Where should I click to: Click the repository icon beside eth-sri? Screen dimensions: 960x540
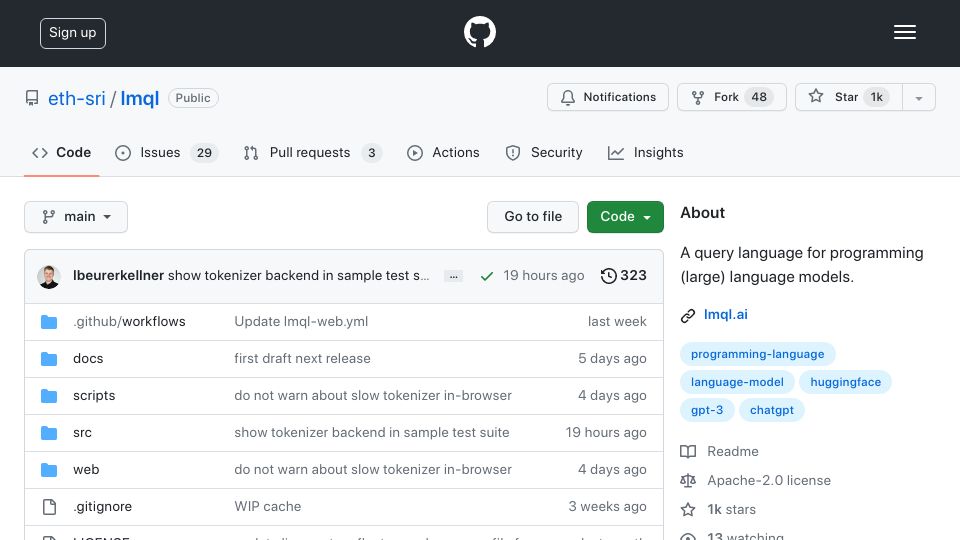[32, 98]
